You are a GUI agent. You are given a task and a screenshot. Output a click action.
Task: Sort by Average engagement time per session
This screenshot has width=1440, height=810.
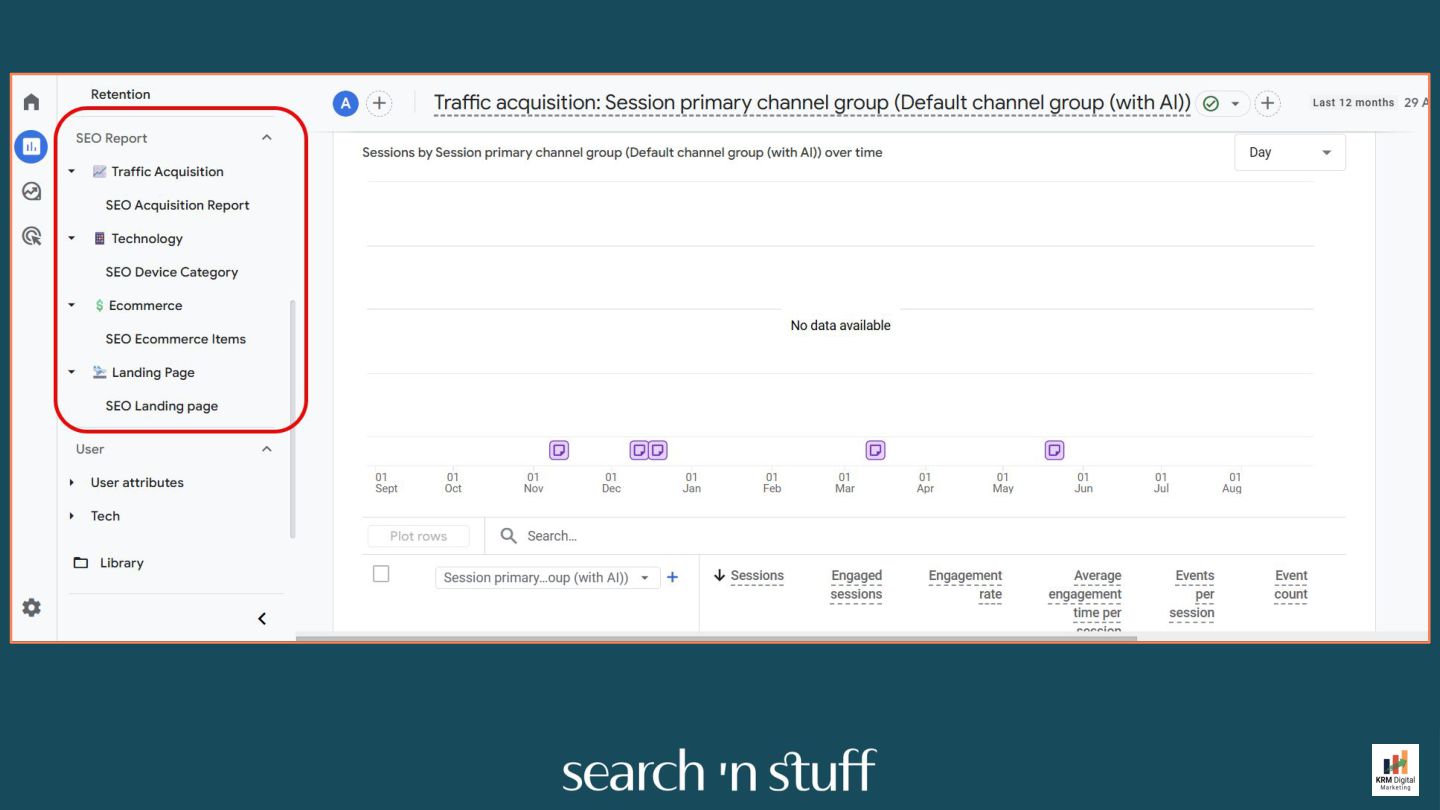tap(1085, 600)
